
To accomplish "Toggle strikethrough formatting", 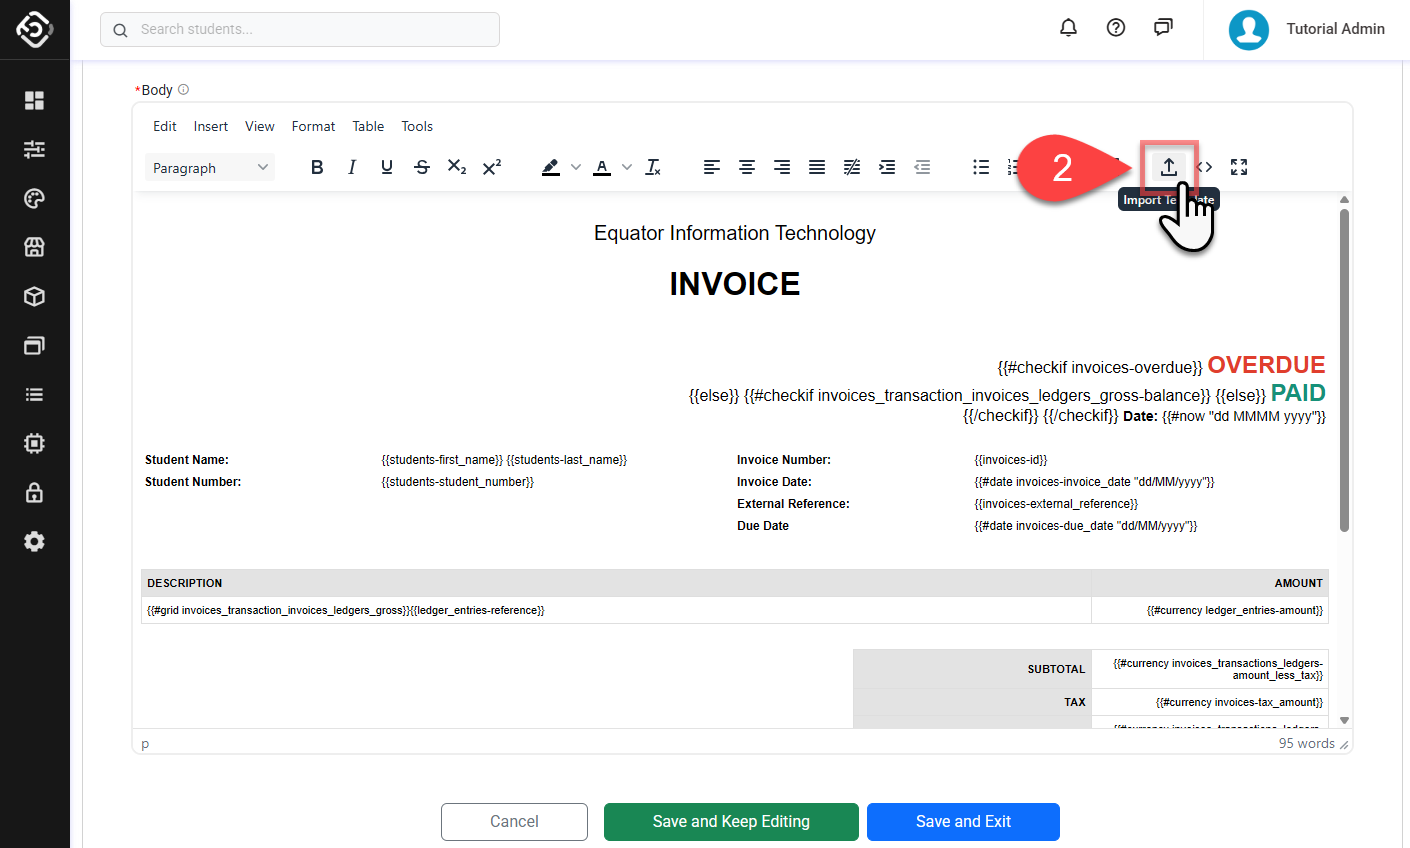I will click(422, 167).
